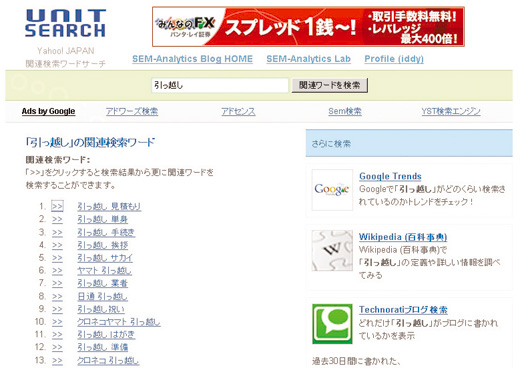The width and height of the screenshot is (520, 368).
Task: Click >> next to 引っ越し 単身
Action: (57, 219)
